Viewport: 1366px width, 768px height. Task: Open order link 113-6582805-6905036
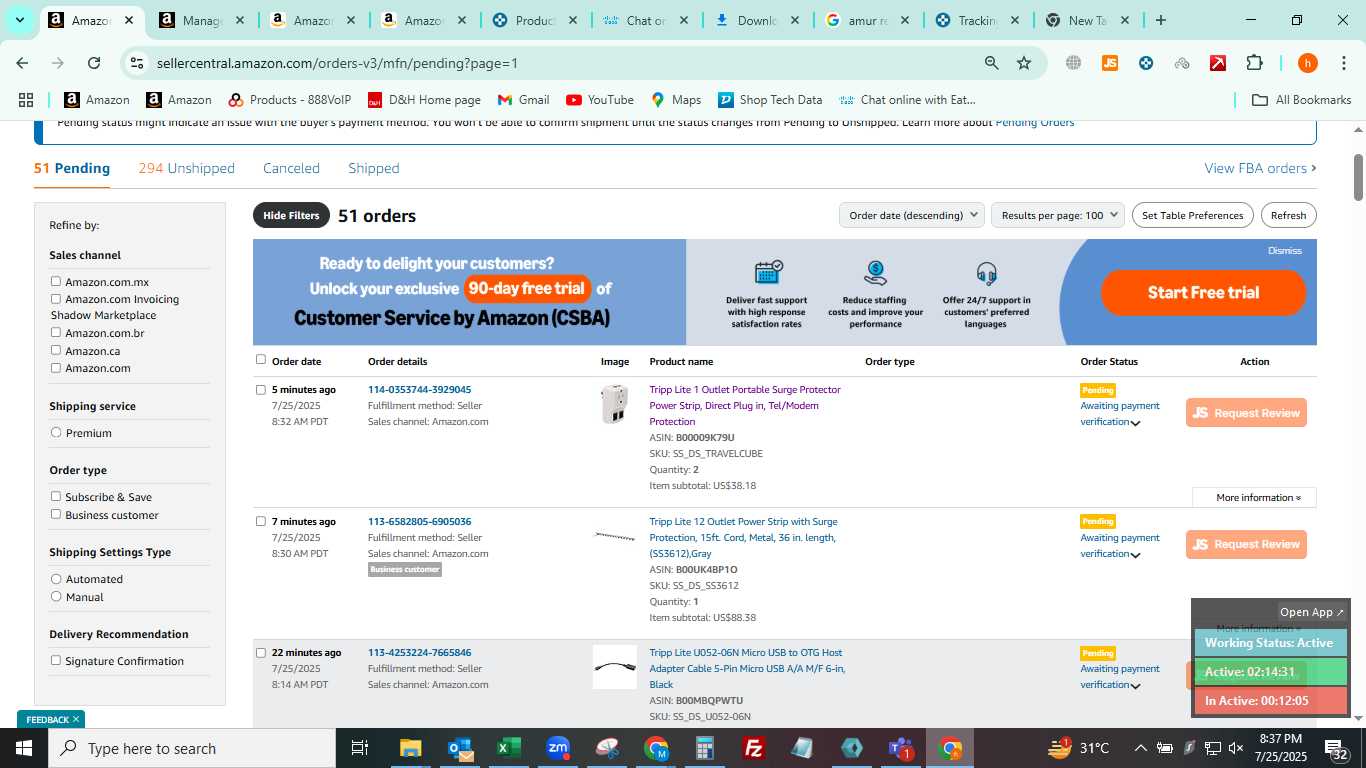419,521
